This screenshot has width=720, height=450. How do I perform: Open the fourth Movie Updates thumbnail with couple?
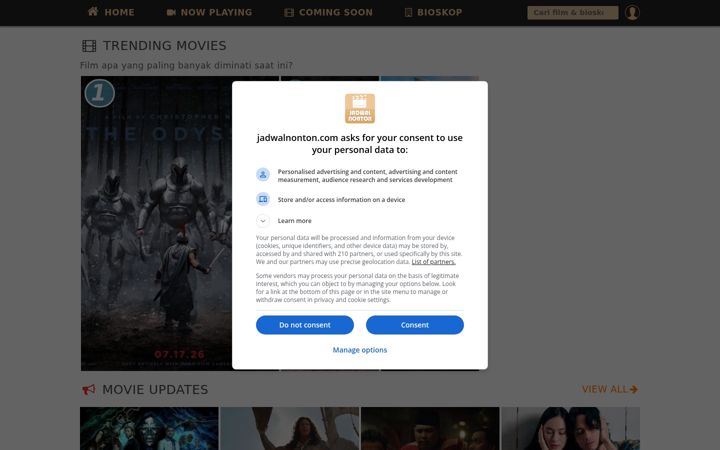click(x=571, y=428)
